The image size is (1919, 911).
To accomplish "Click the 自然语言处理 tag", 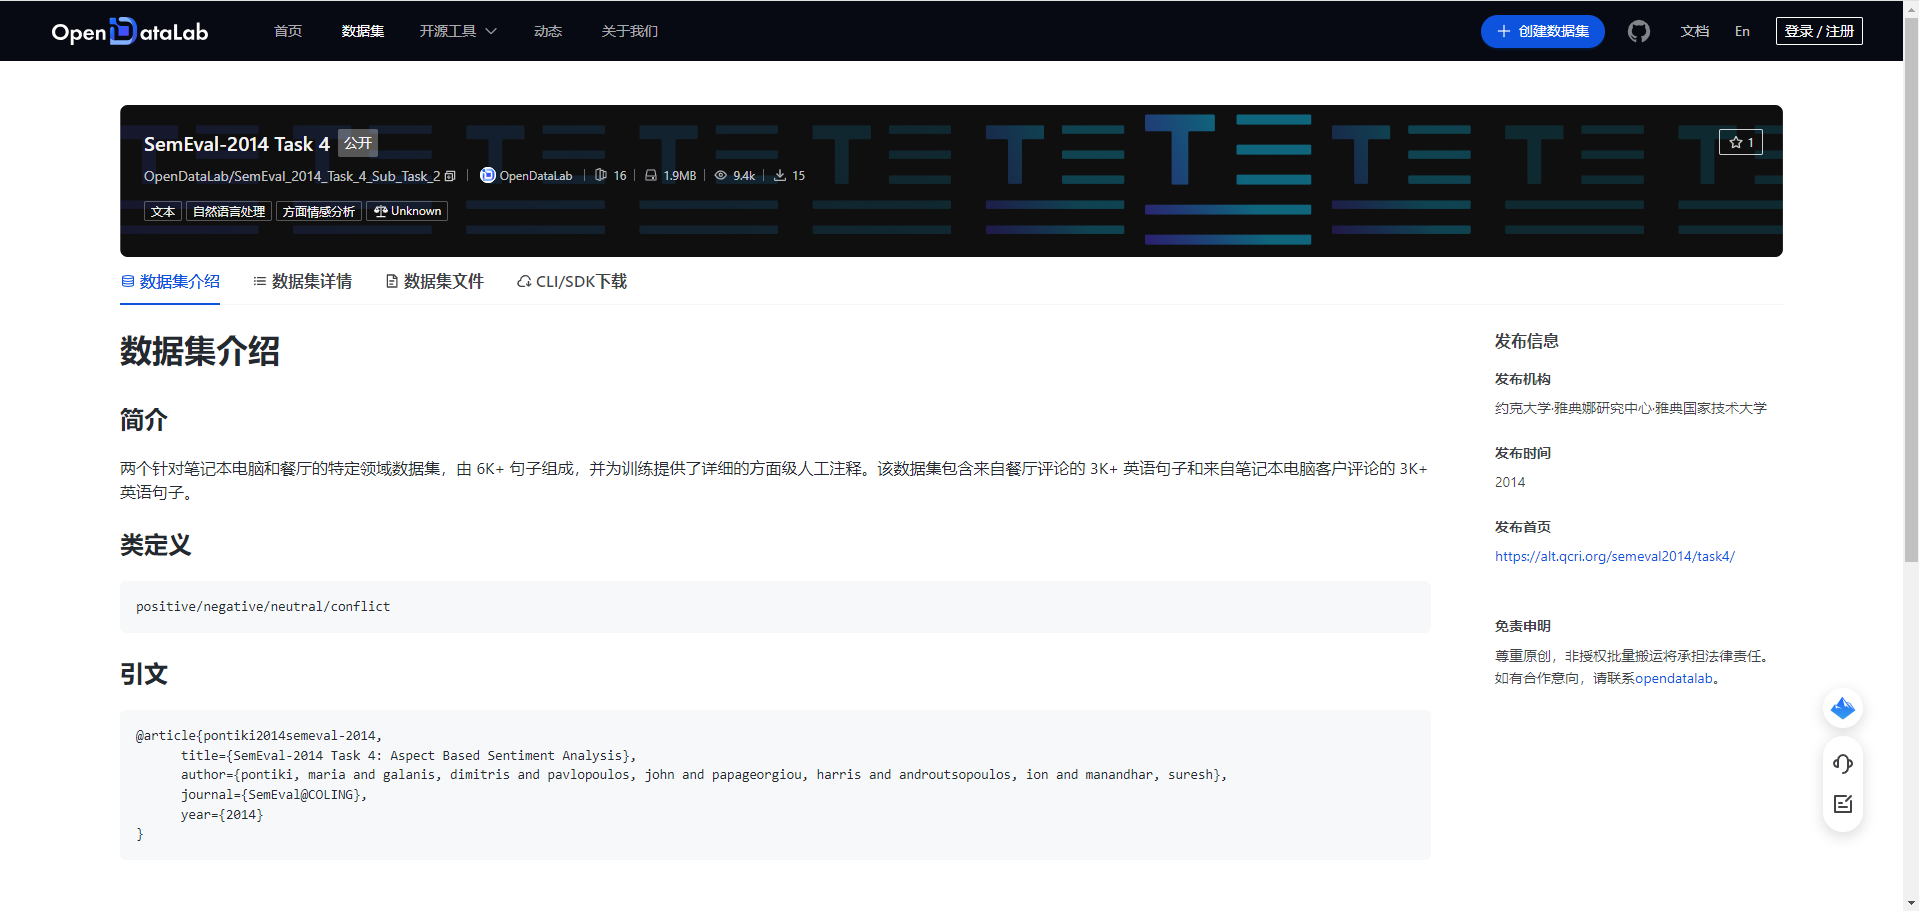I will tap(229, 211).
